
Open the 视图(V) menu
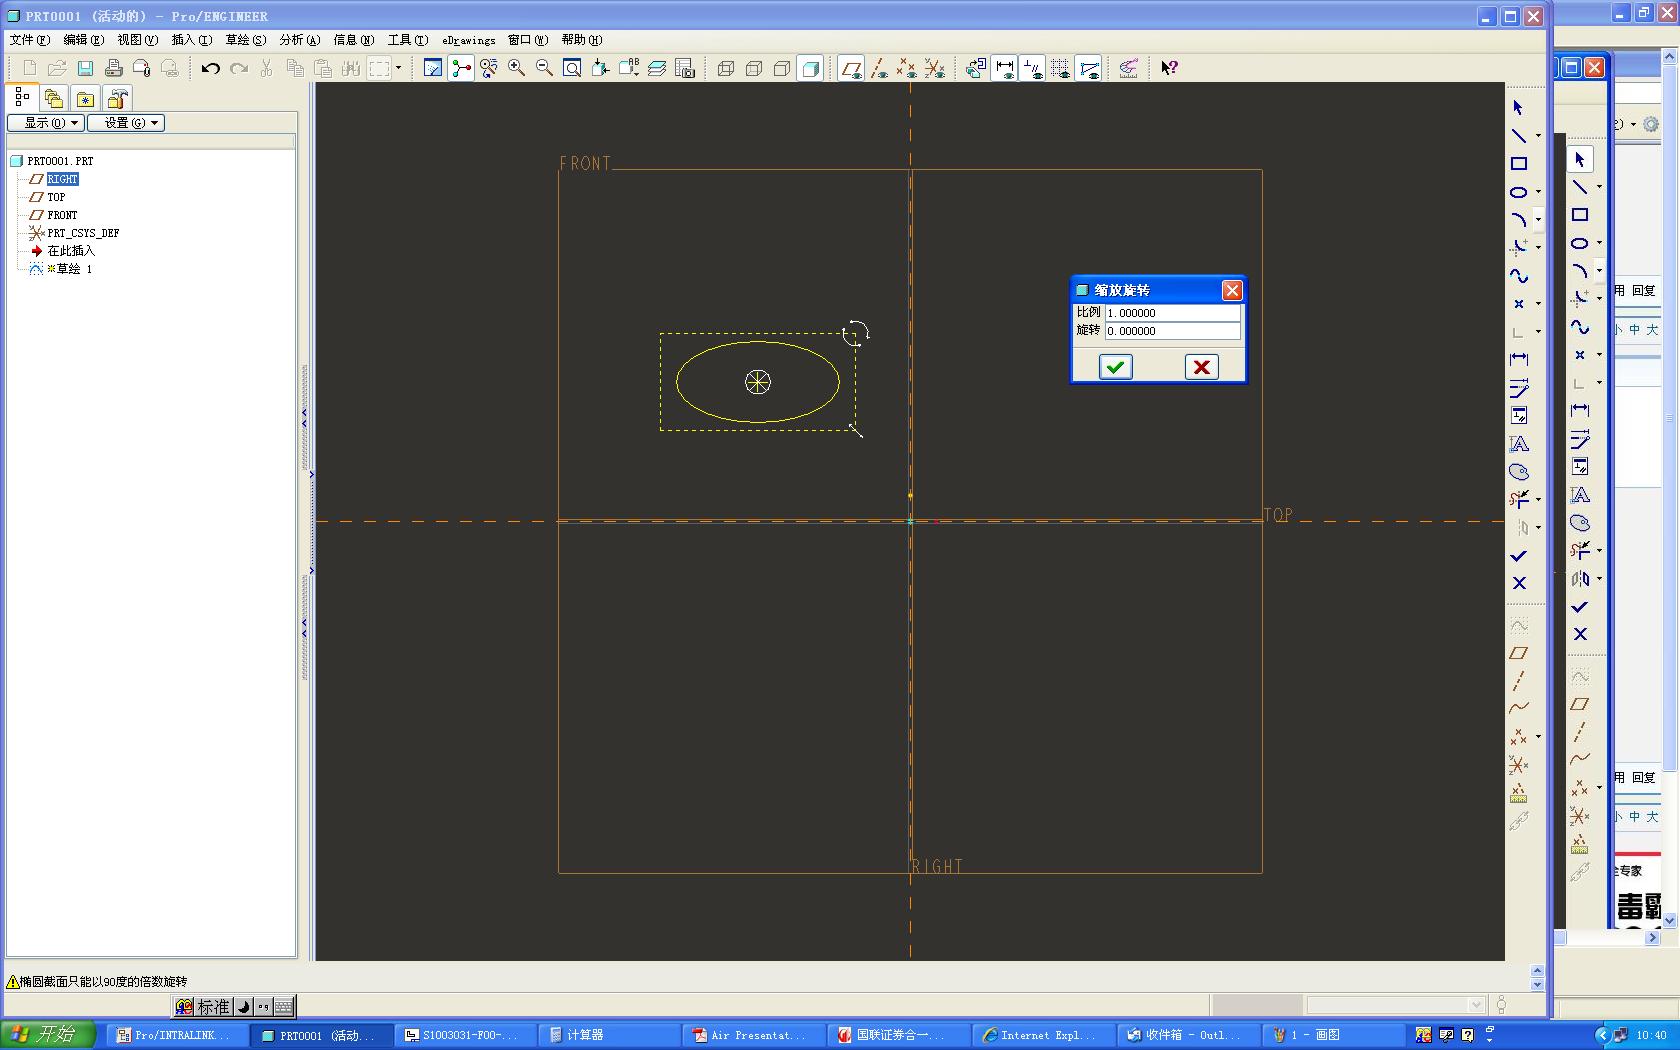(x=137, y=40)
